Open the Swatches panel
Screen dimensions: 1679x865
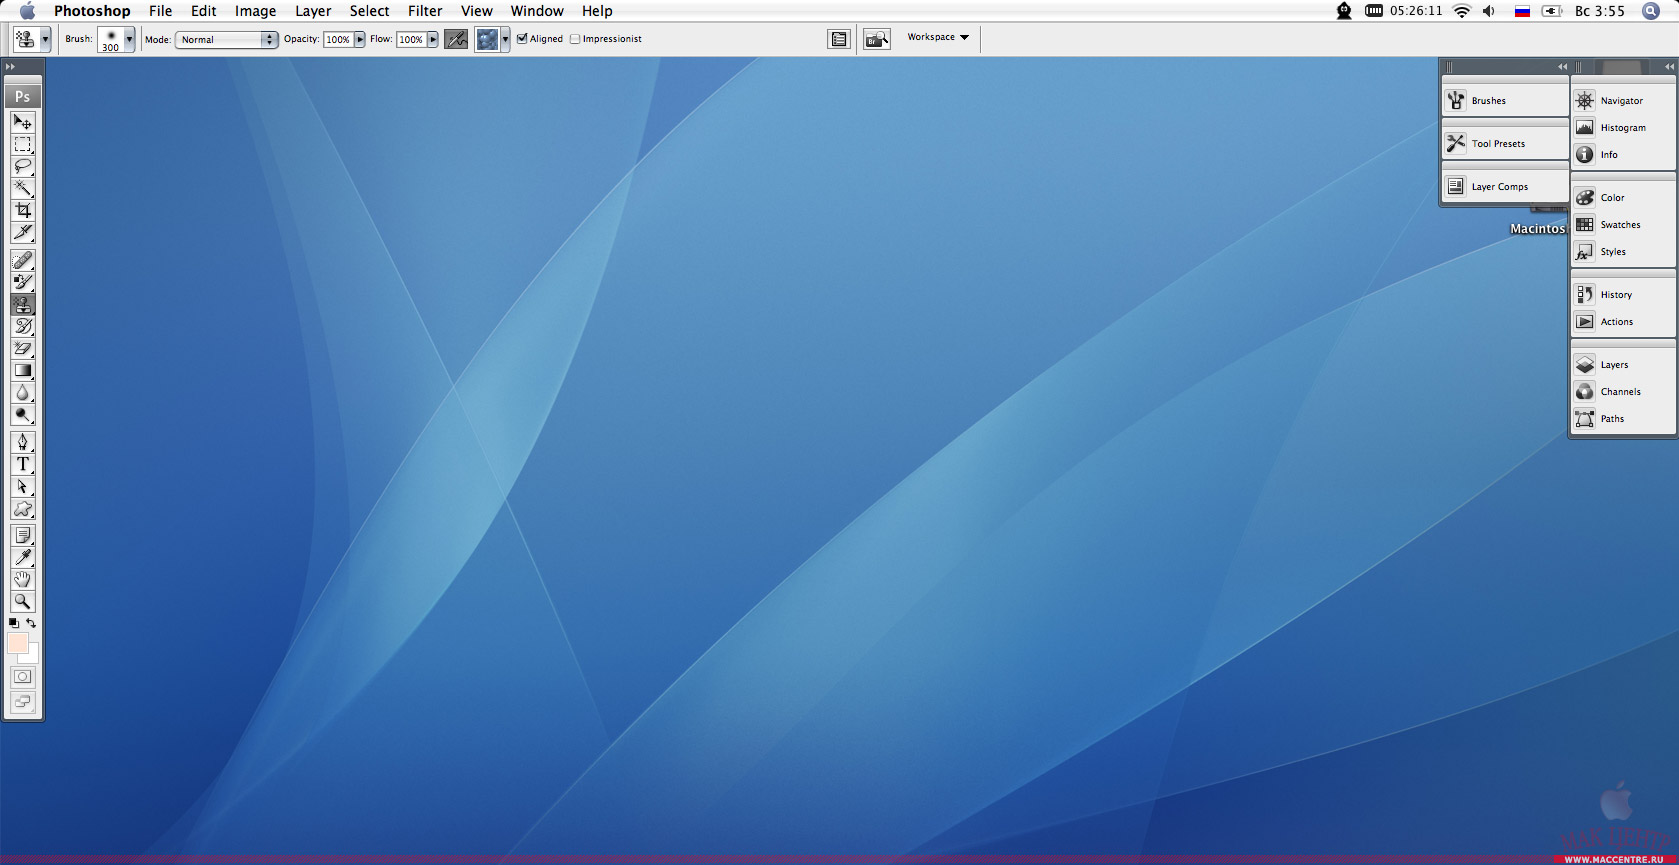(1622, 224)
